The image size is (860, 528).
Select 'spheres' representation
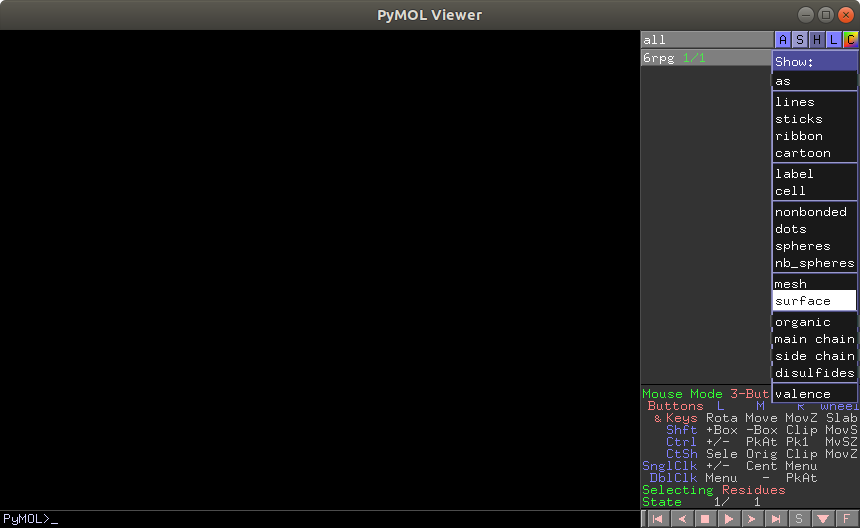click(814, 246)
